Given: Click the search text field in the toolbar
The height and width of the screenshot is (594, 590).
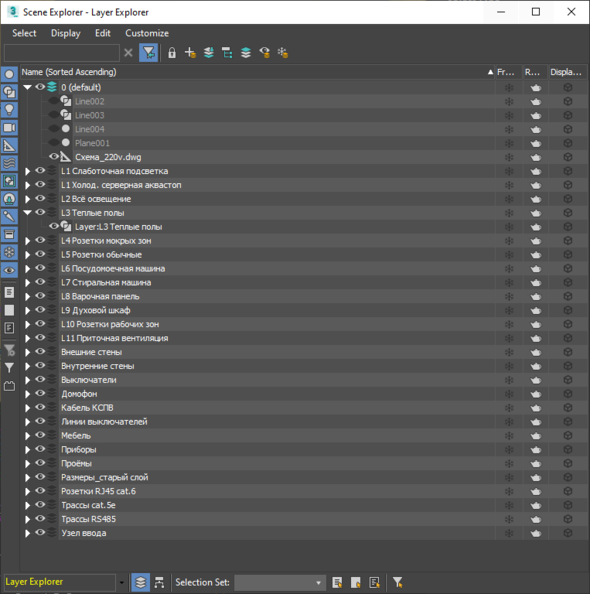Looking at the screenshot, I should 62,53.
